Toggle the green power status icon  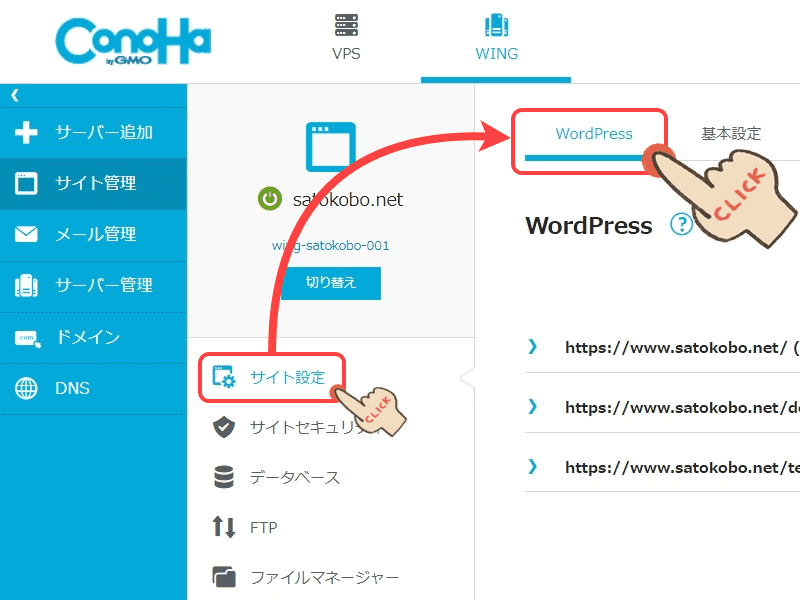(x=270, y=199)
